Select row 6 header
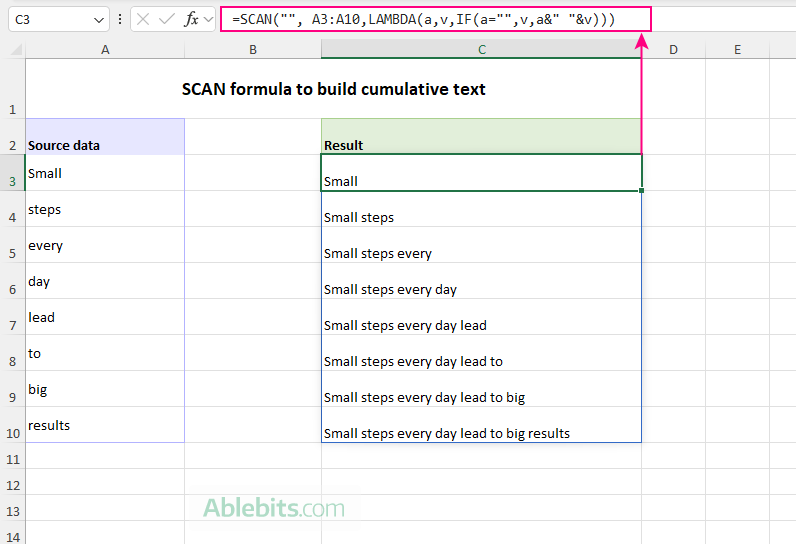Viewport: 796px width, 544px height. click(x=13, y=281)
